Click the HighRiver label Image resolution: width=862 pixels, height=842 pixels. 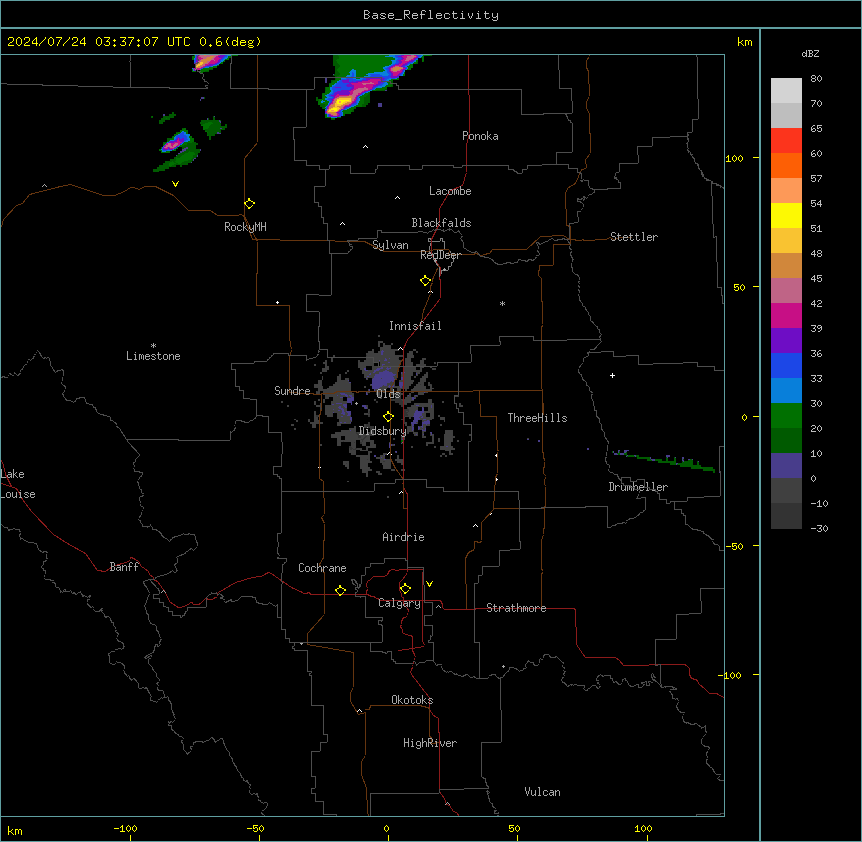click(x=430, y=743)
